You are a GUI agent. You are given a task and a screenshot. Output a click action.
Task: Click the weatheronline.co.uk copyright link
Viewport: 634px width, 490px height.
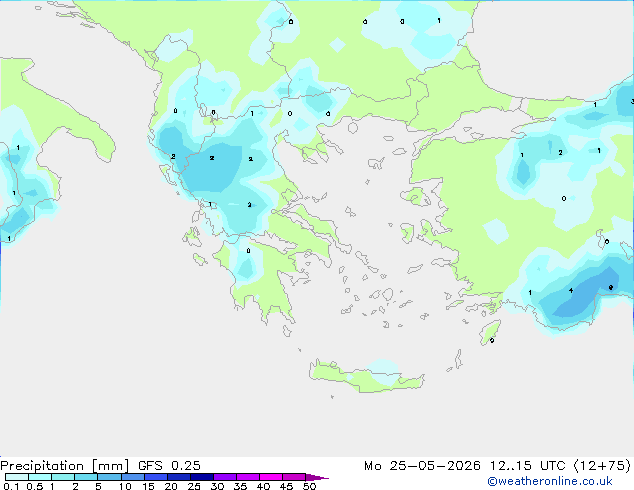click(550, 481)
